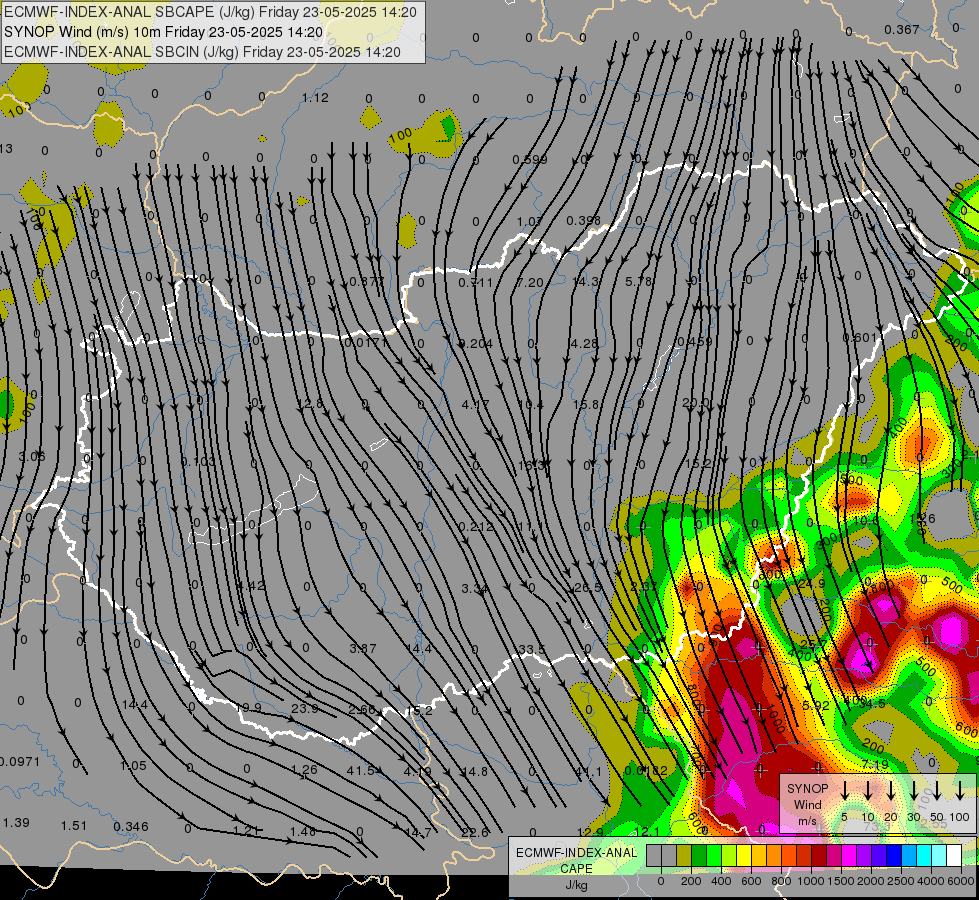
Task: Click the map value 0.601
Action: coord(860,338)
